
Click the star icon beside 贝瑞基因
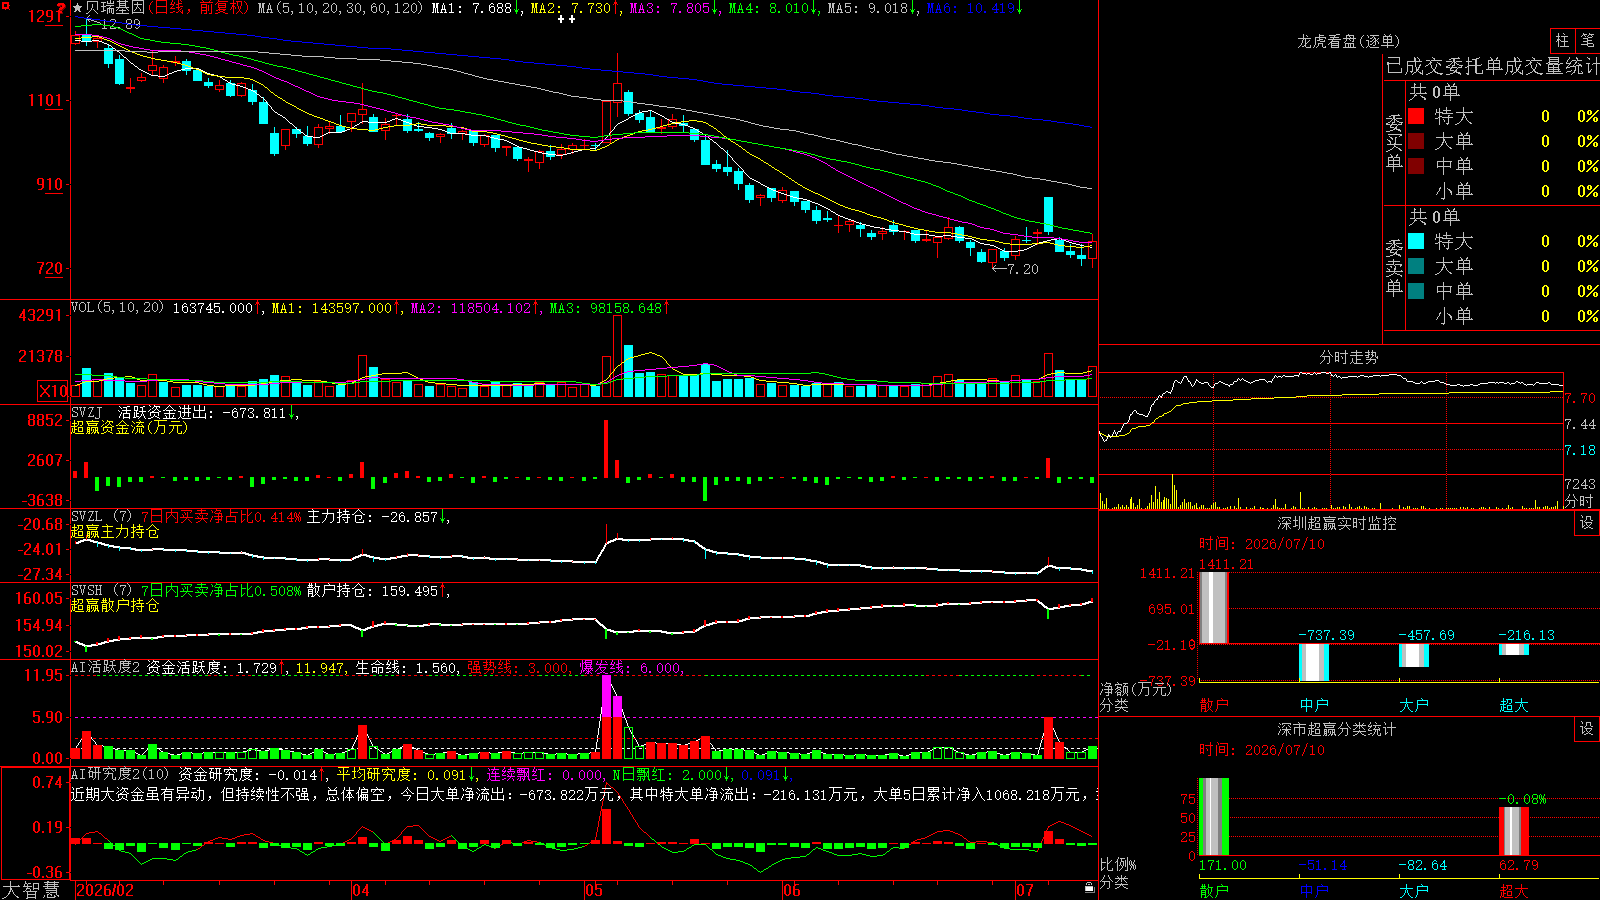78,8
